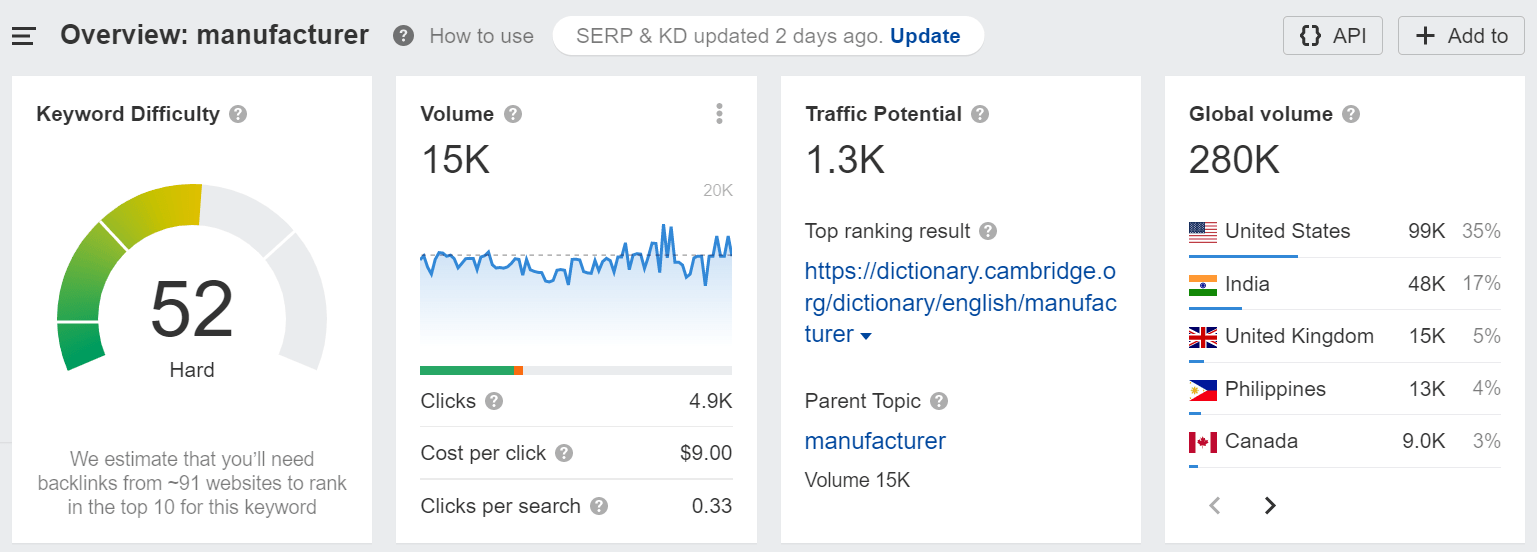Click help icon next to Volume heading
Image resolution: width=1537 pixels, height=552 pixels.
point(513,114)
